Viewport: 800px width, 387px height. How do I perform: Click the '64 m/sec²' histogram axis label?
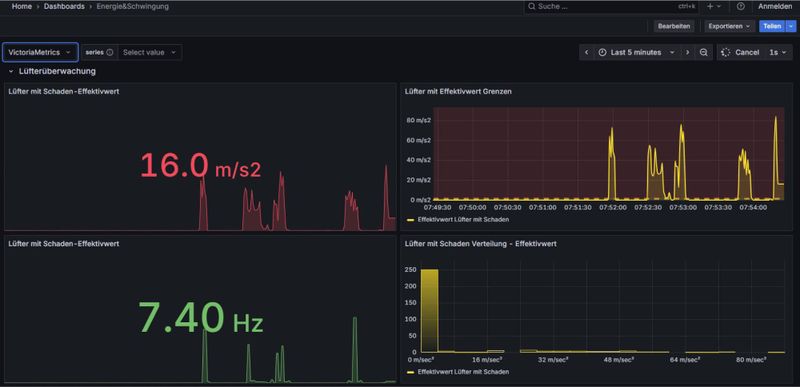click(685, 360)
